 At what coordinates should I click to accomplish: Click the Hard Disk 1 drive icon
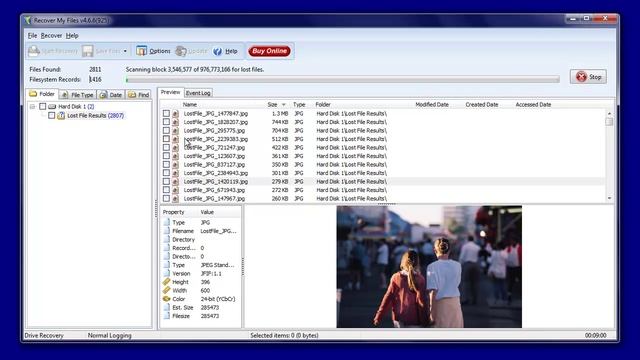[x=52, y=107]
